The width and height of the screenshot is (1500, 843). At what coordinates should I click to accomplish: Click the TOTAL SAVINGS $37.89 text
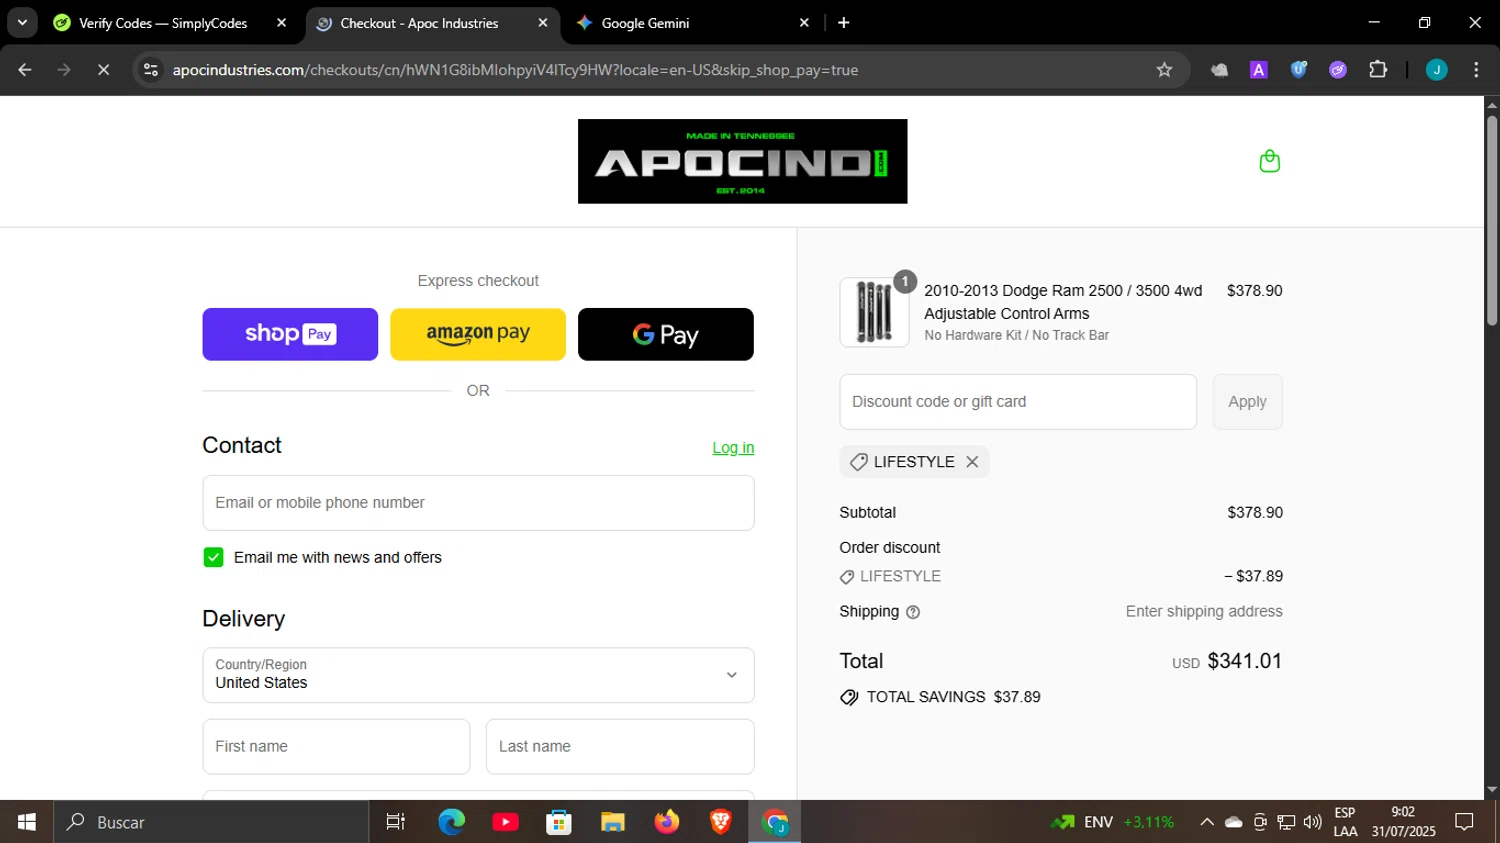tap(953, 697)
